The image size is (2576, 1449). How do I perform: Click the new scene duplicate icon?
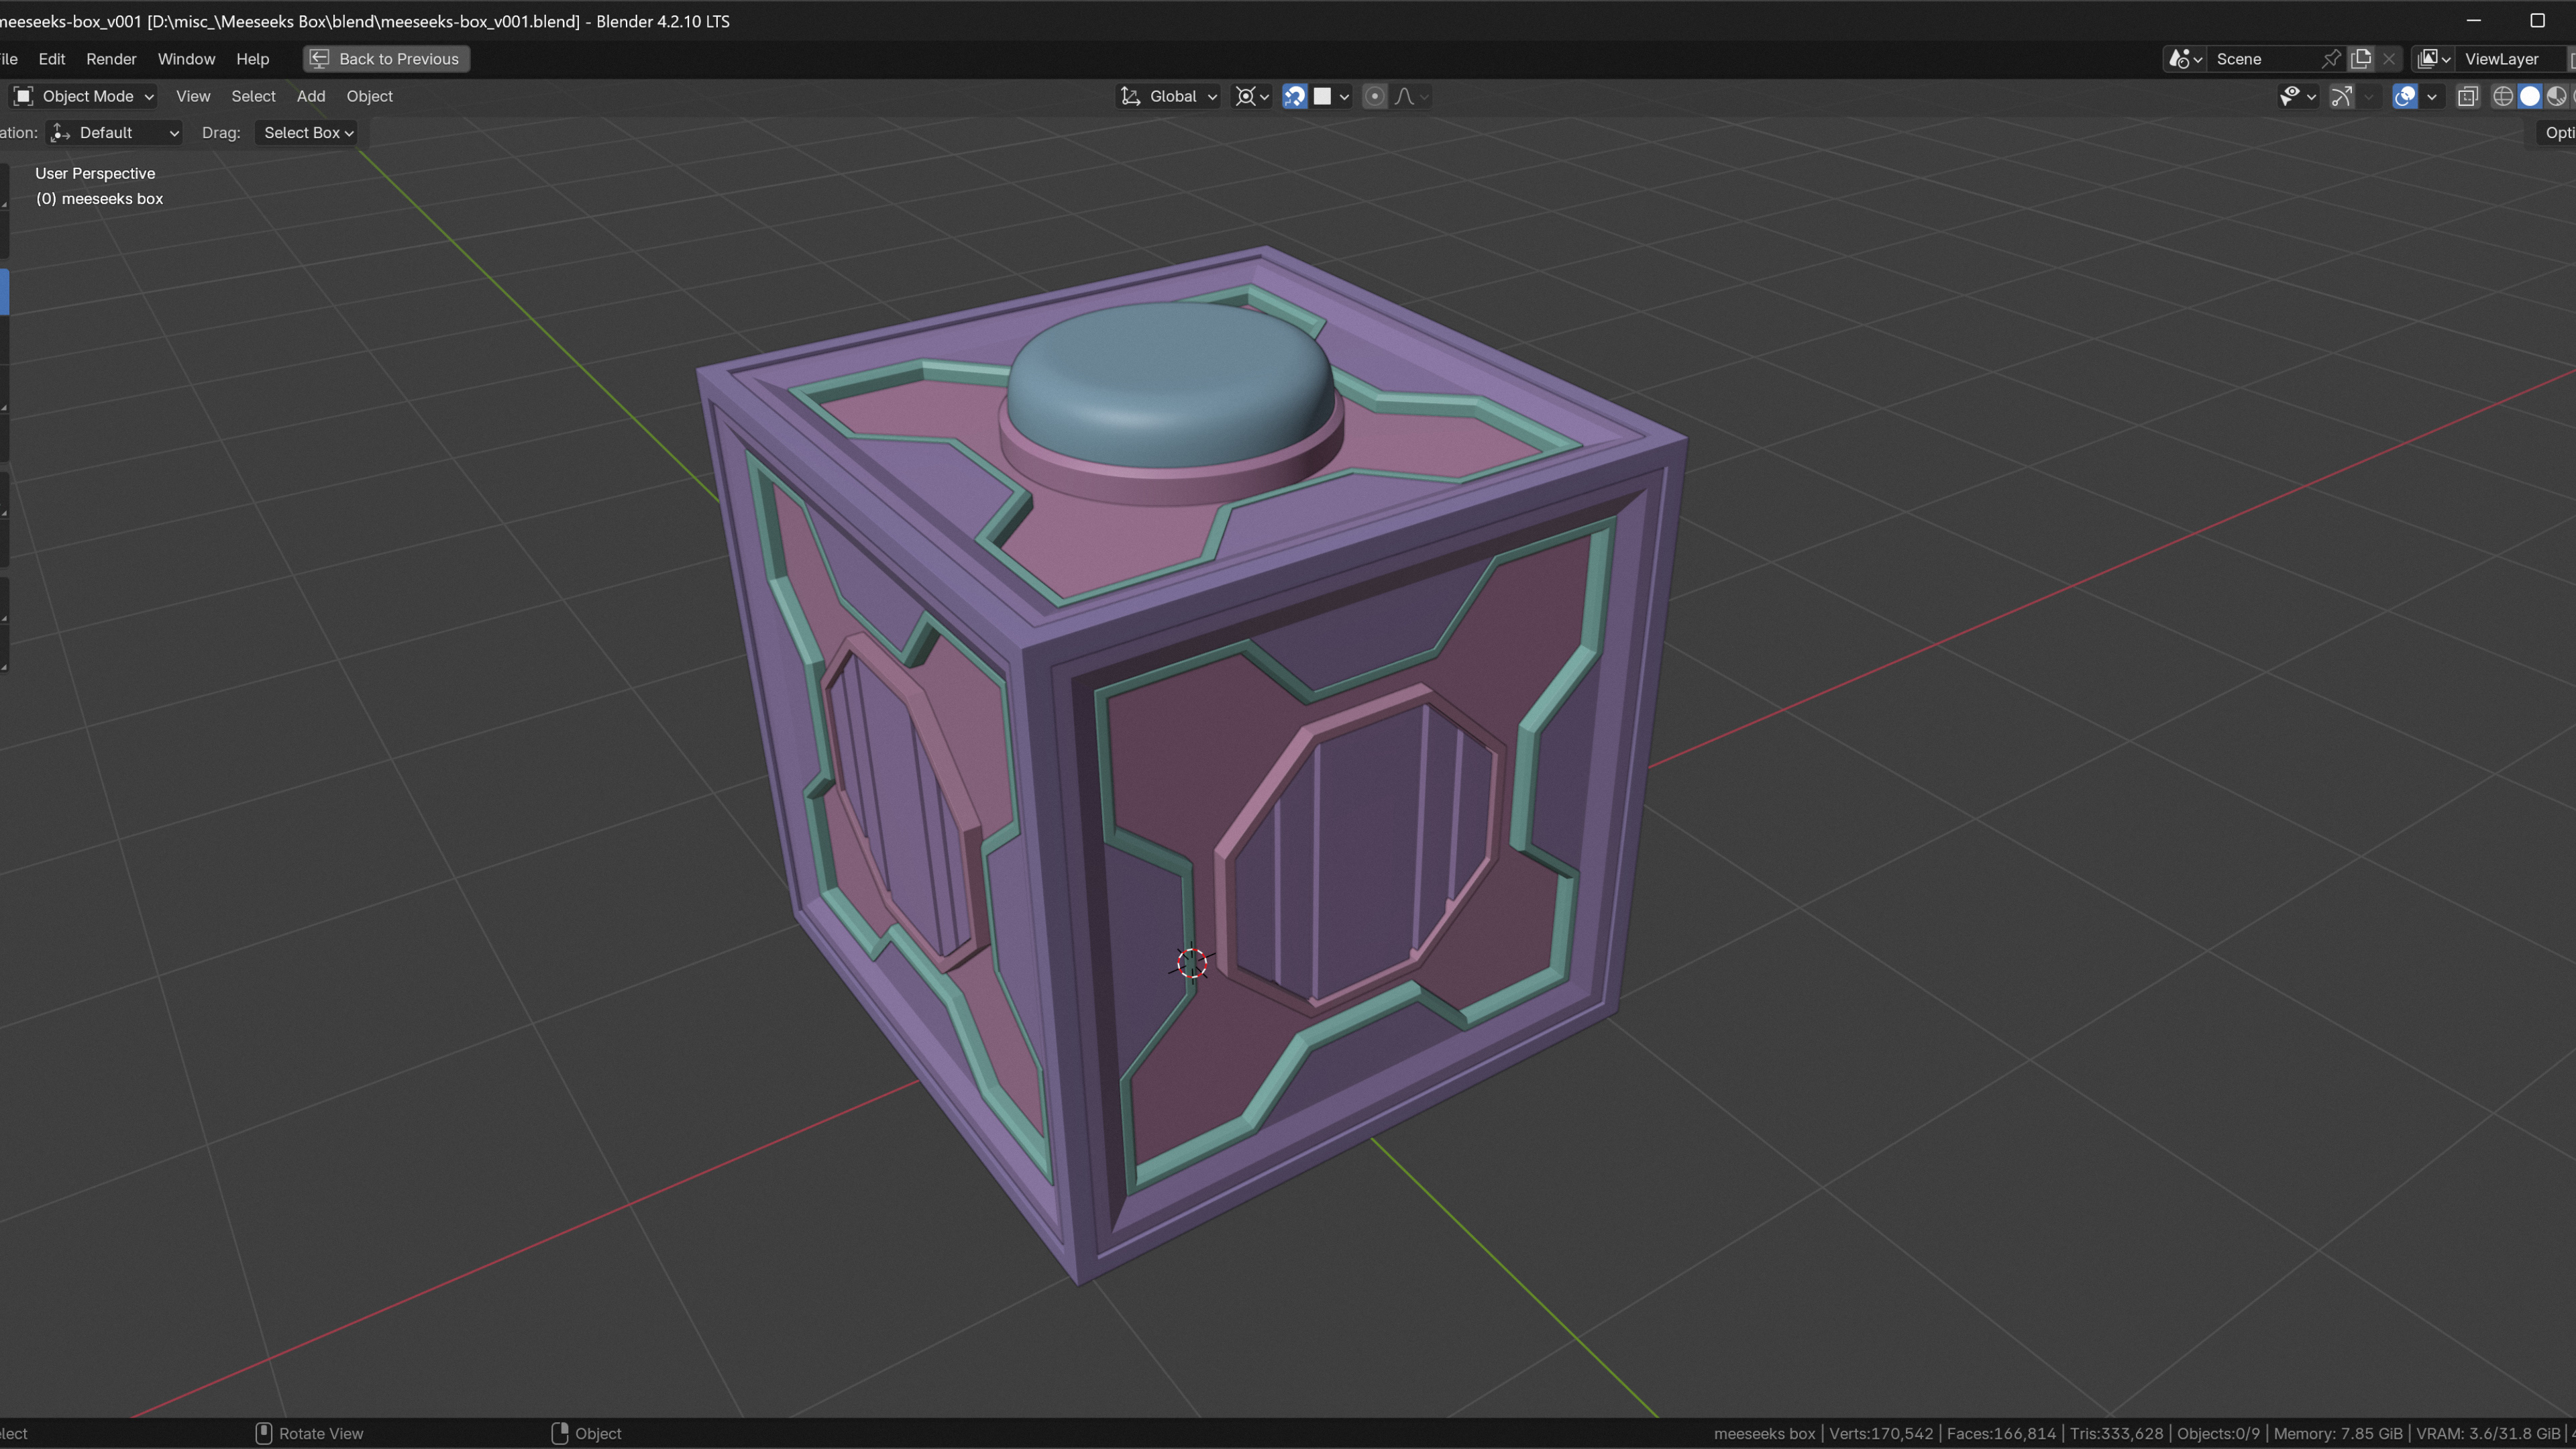[x=2361, y=59]
